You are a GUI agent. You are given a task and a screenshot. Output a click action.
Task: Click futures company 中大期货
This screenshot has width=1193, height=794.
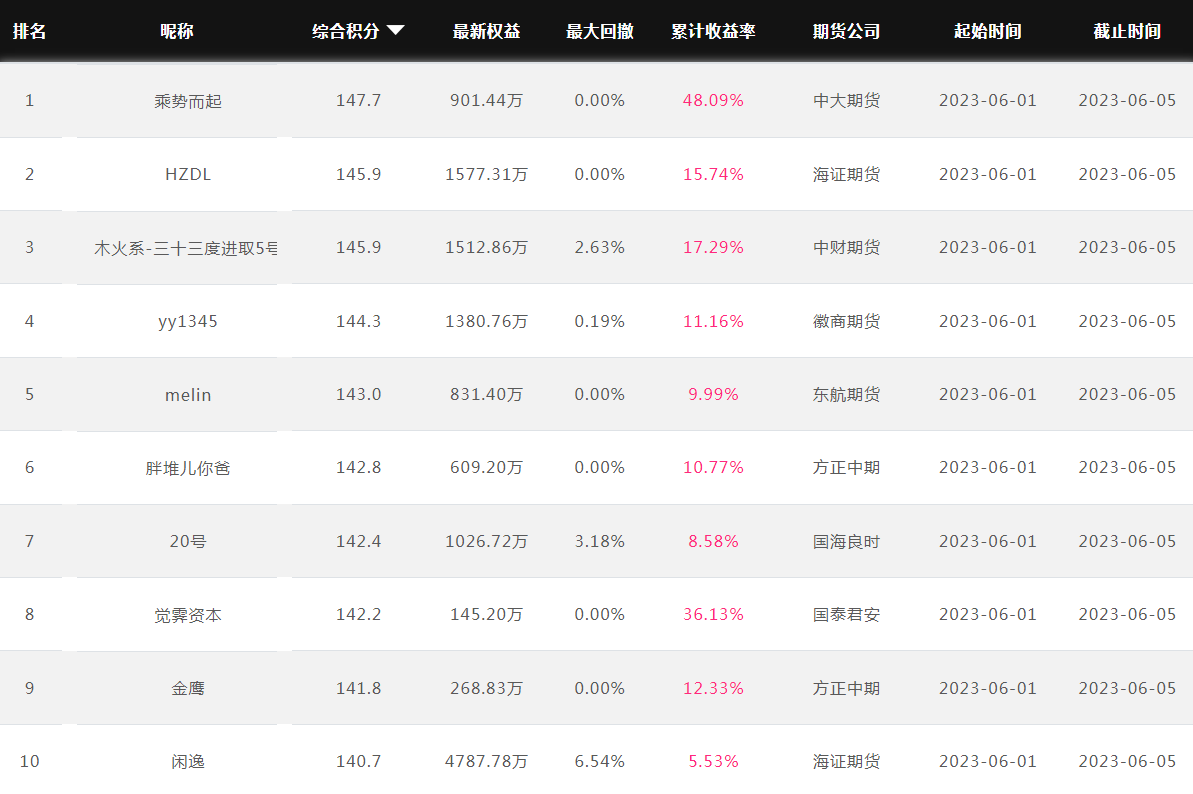(x=846, y=100)
